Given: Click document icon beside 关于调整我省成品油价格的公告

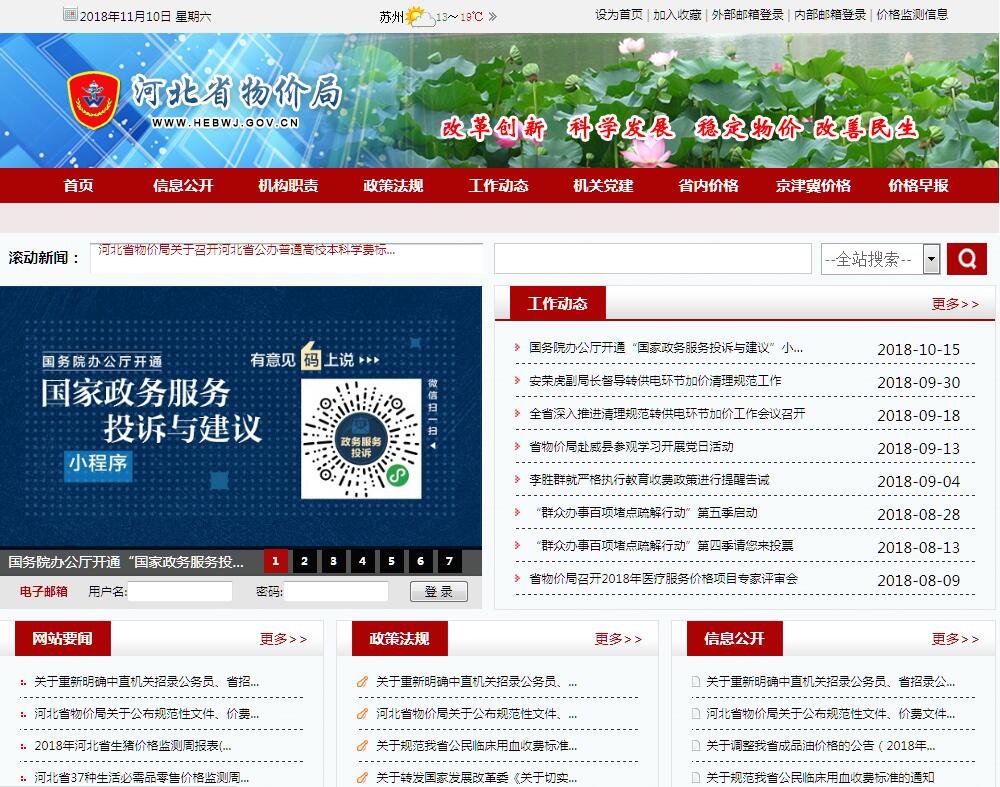Looking at the screenshot, I should [696, 746].
